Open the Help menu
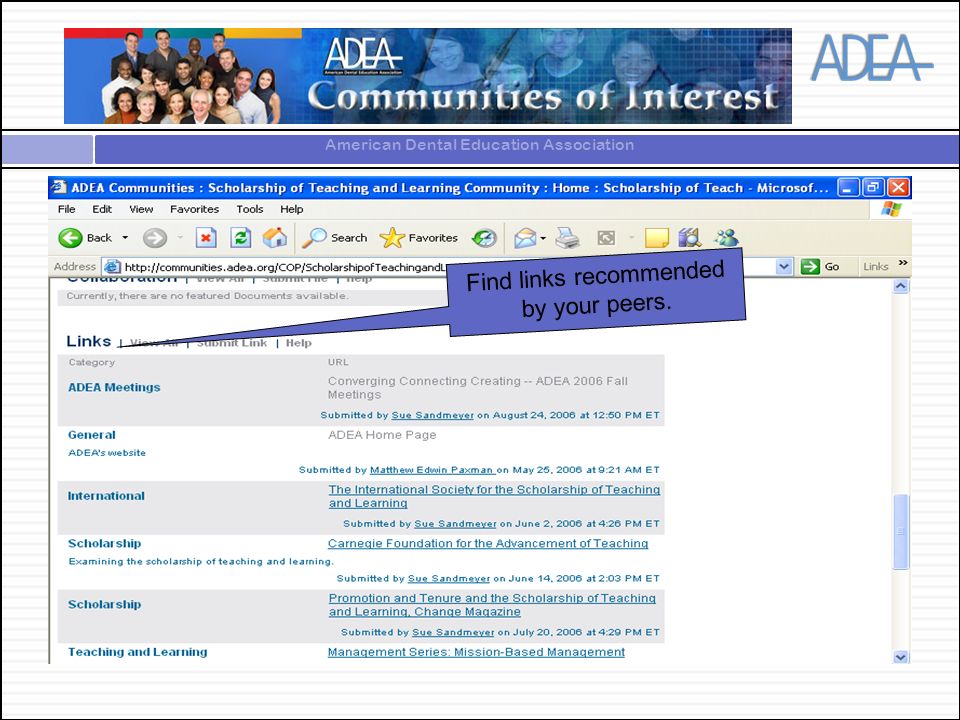The image size is (960, 720). [x=291, y=209]
